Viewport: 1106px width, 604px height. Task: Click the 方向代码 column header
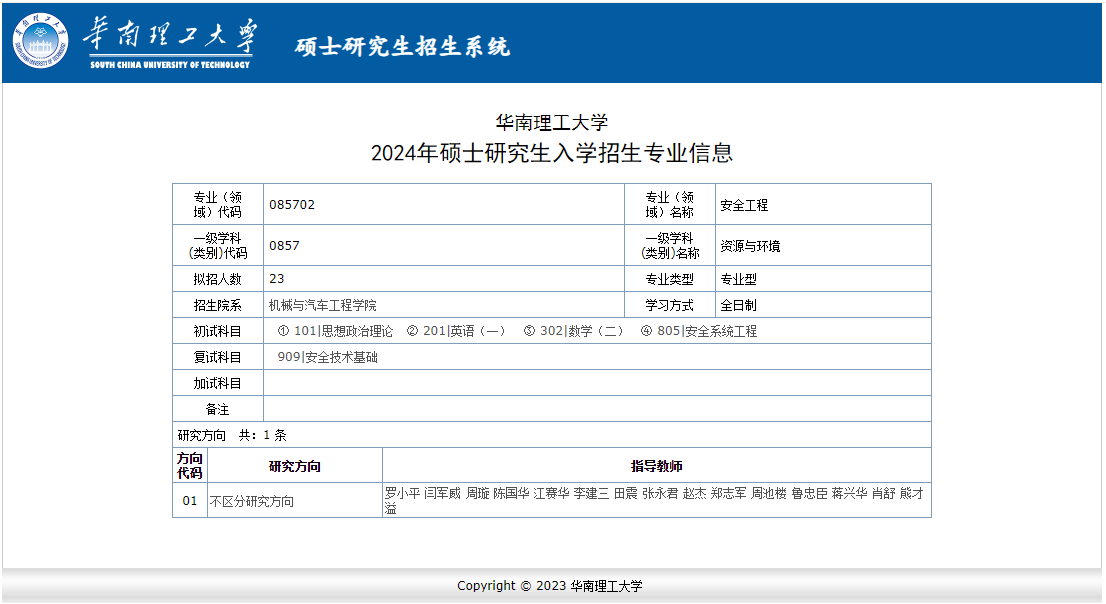pos(190,466)
